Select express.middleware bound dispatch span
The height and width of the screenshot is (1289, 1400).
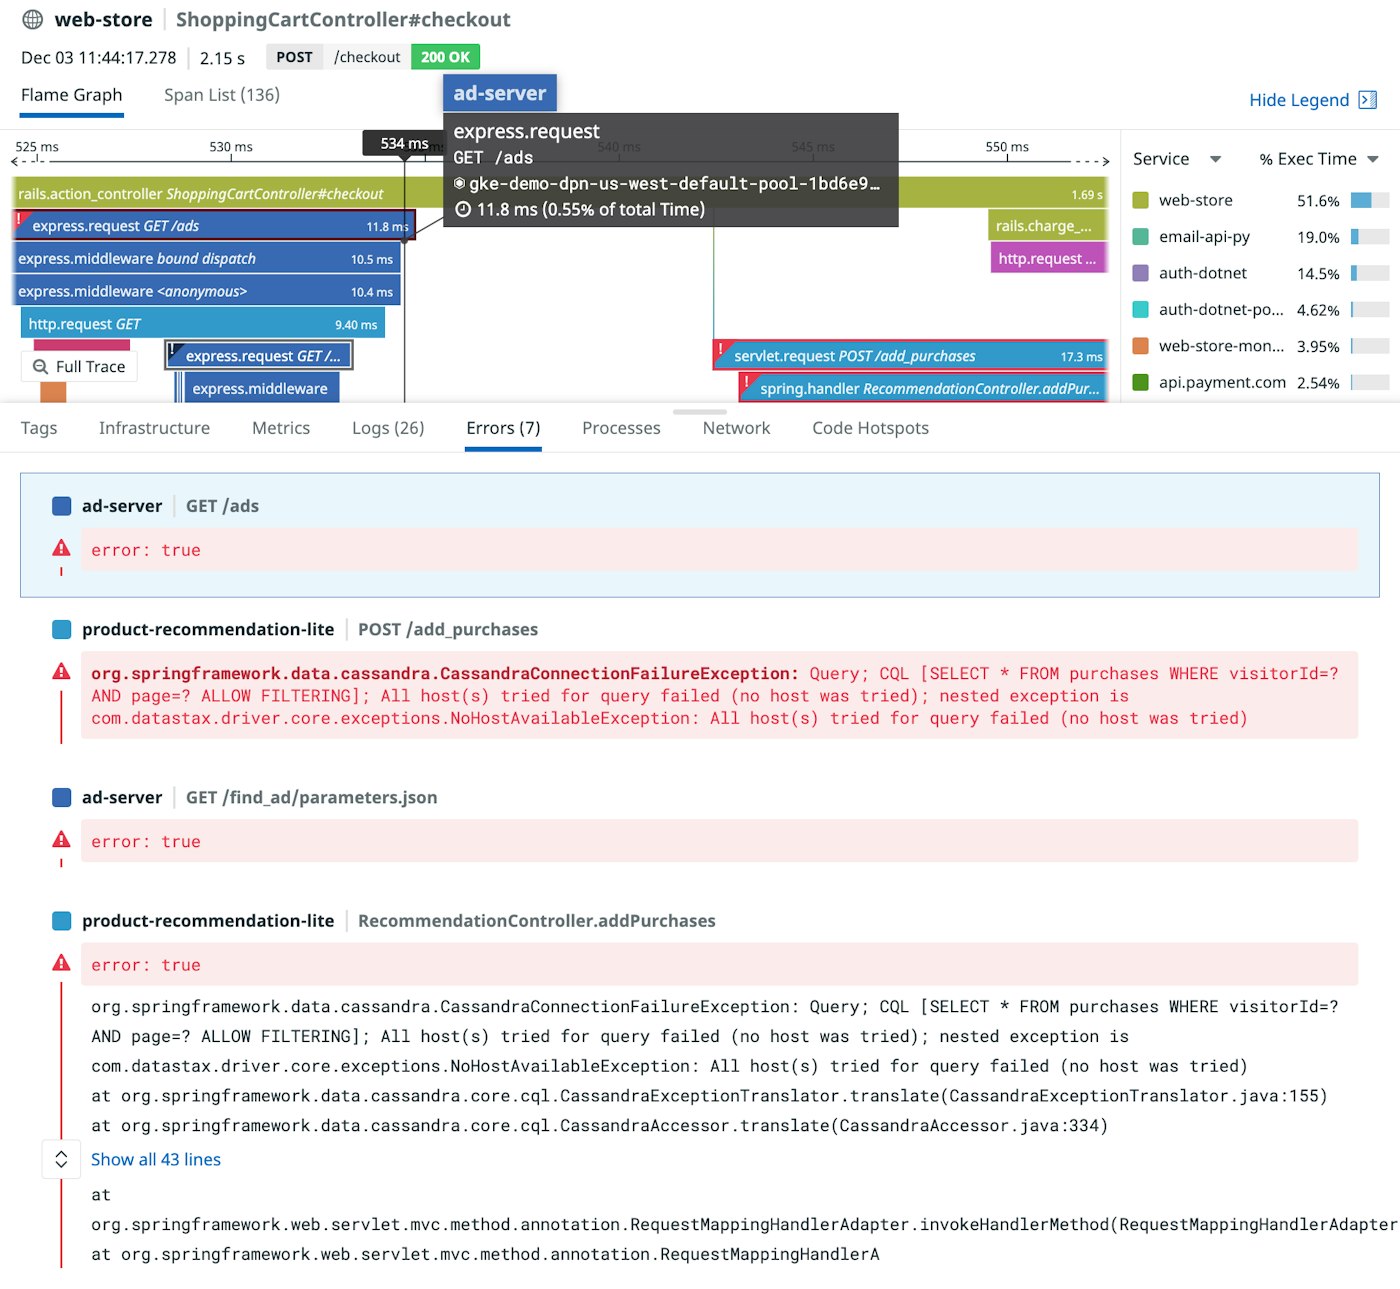click(207, 259)
